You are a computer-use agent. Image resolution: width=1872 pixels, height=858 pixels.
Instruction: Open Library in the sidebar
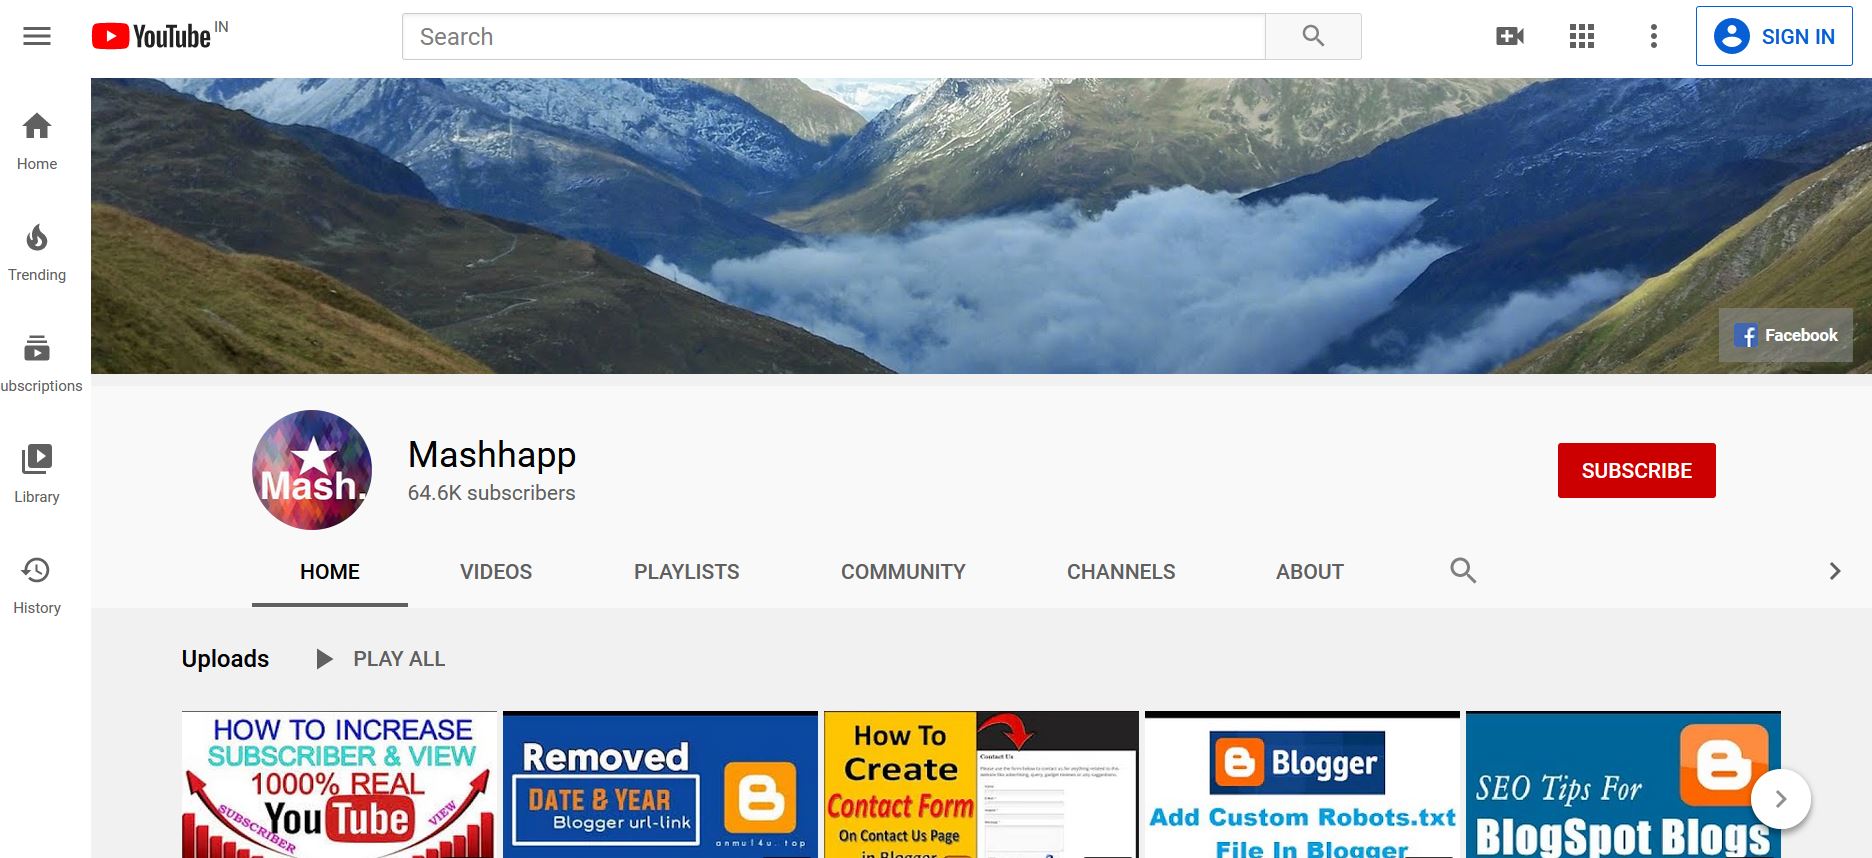tap(37, 475)
